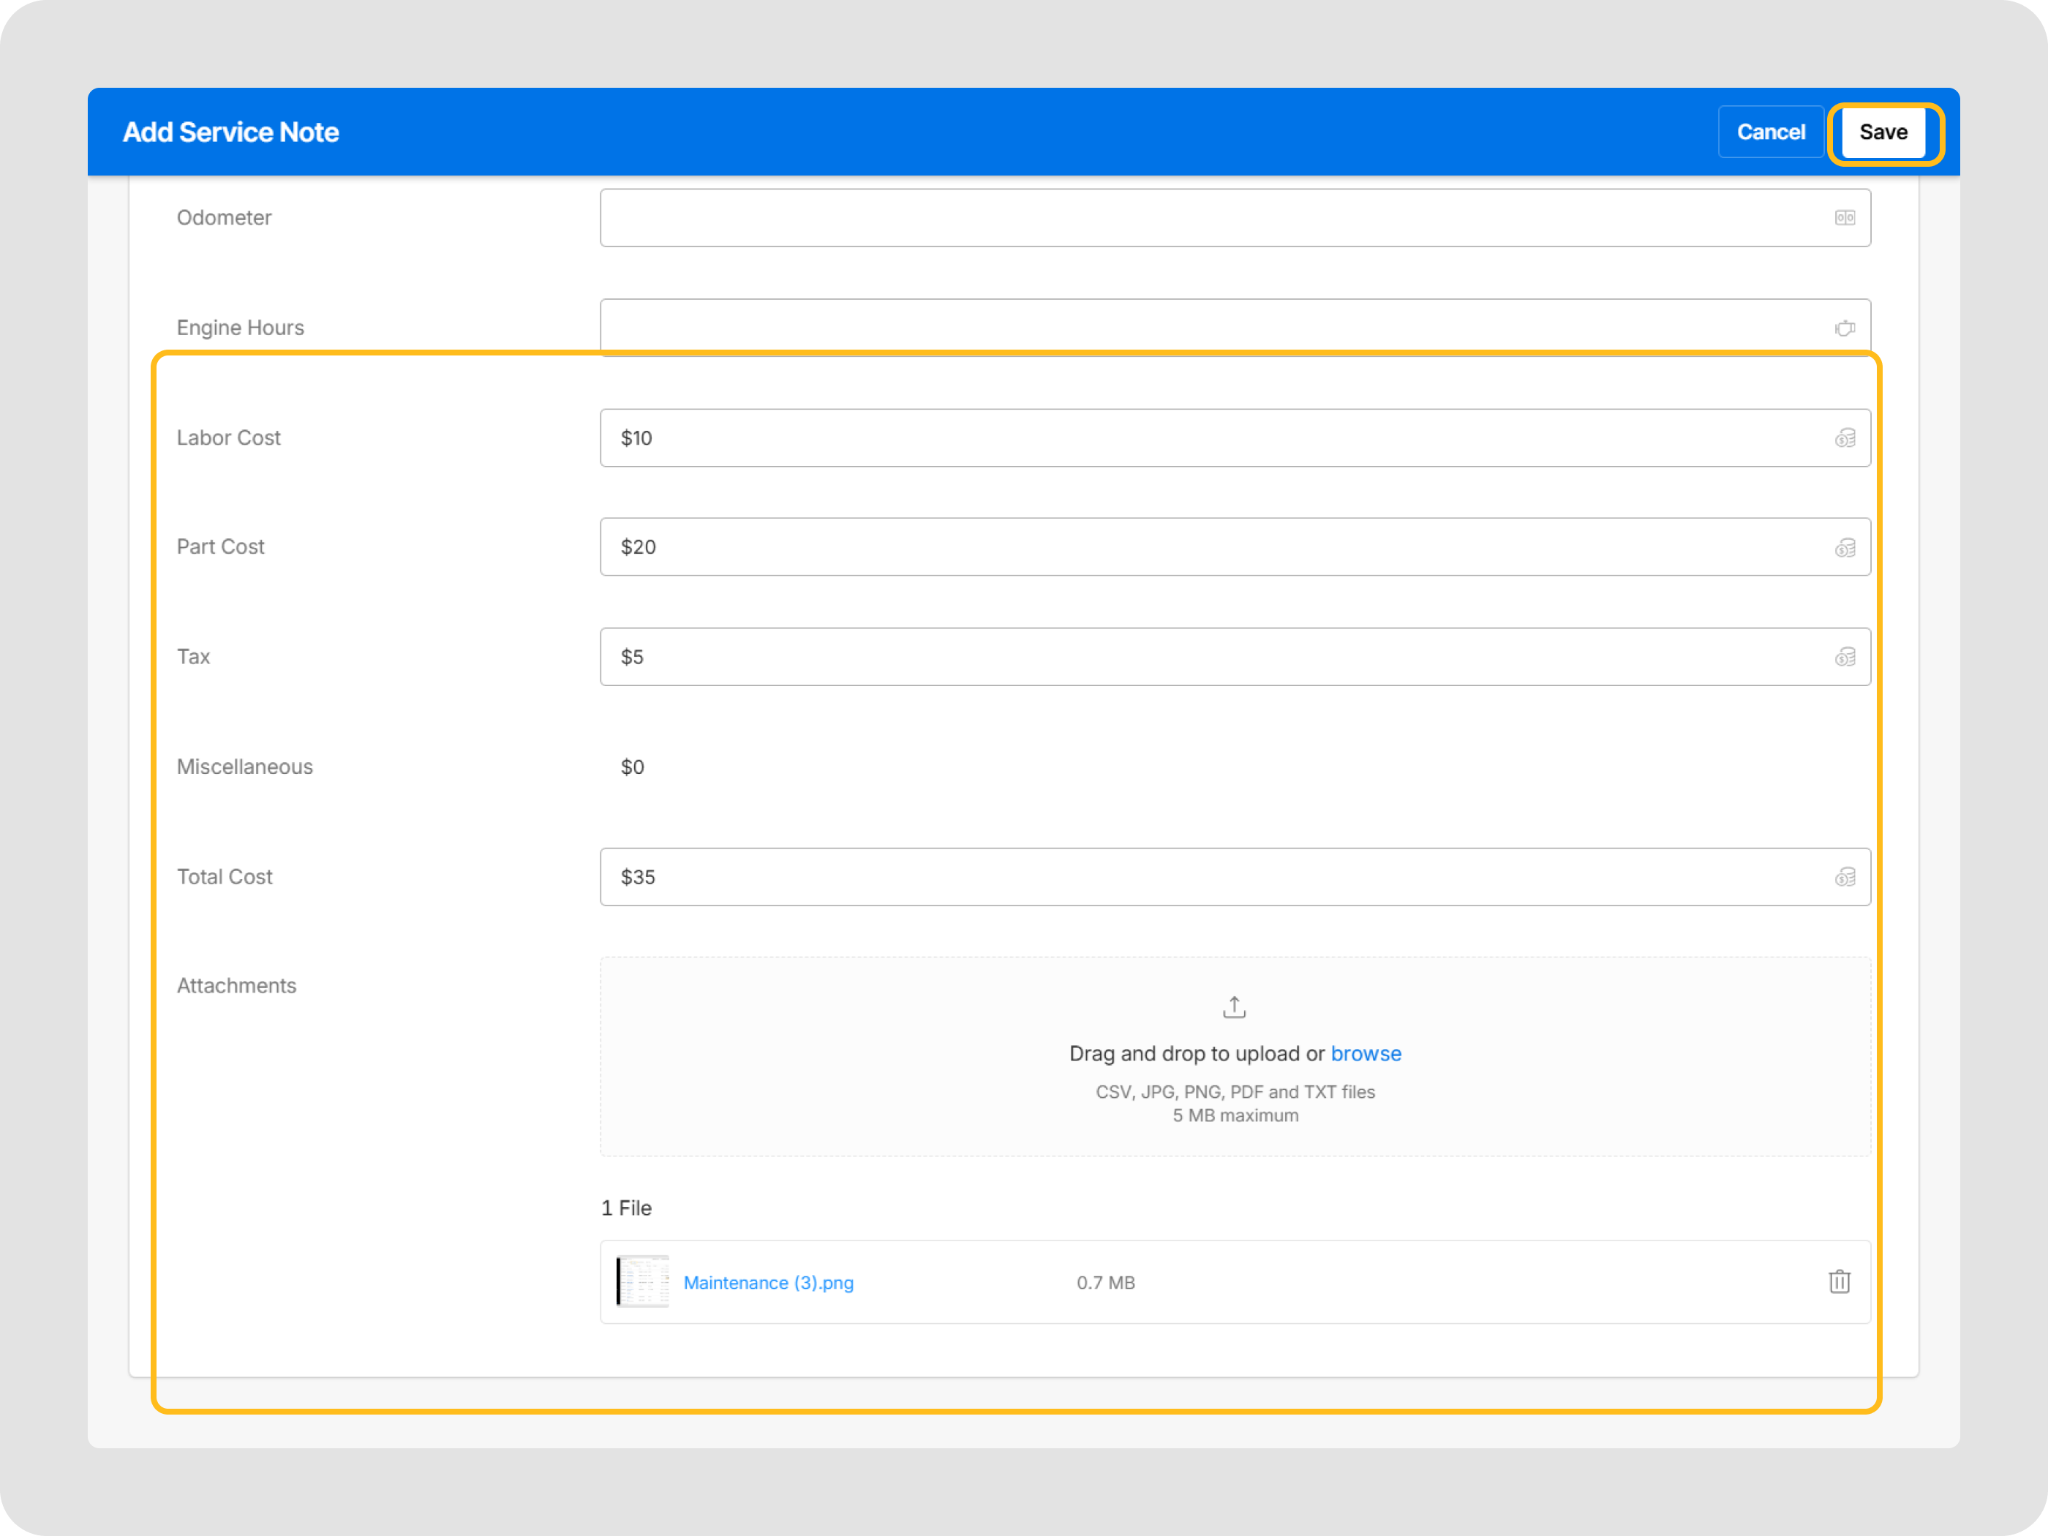Image resolution: width=2048 pixels, height=1536 pixels.
Task: Click the Maintenance file thumbnail preview
Action: [642, 1282]
